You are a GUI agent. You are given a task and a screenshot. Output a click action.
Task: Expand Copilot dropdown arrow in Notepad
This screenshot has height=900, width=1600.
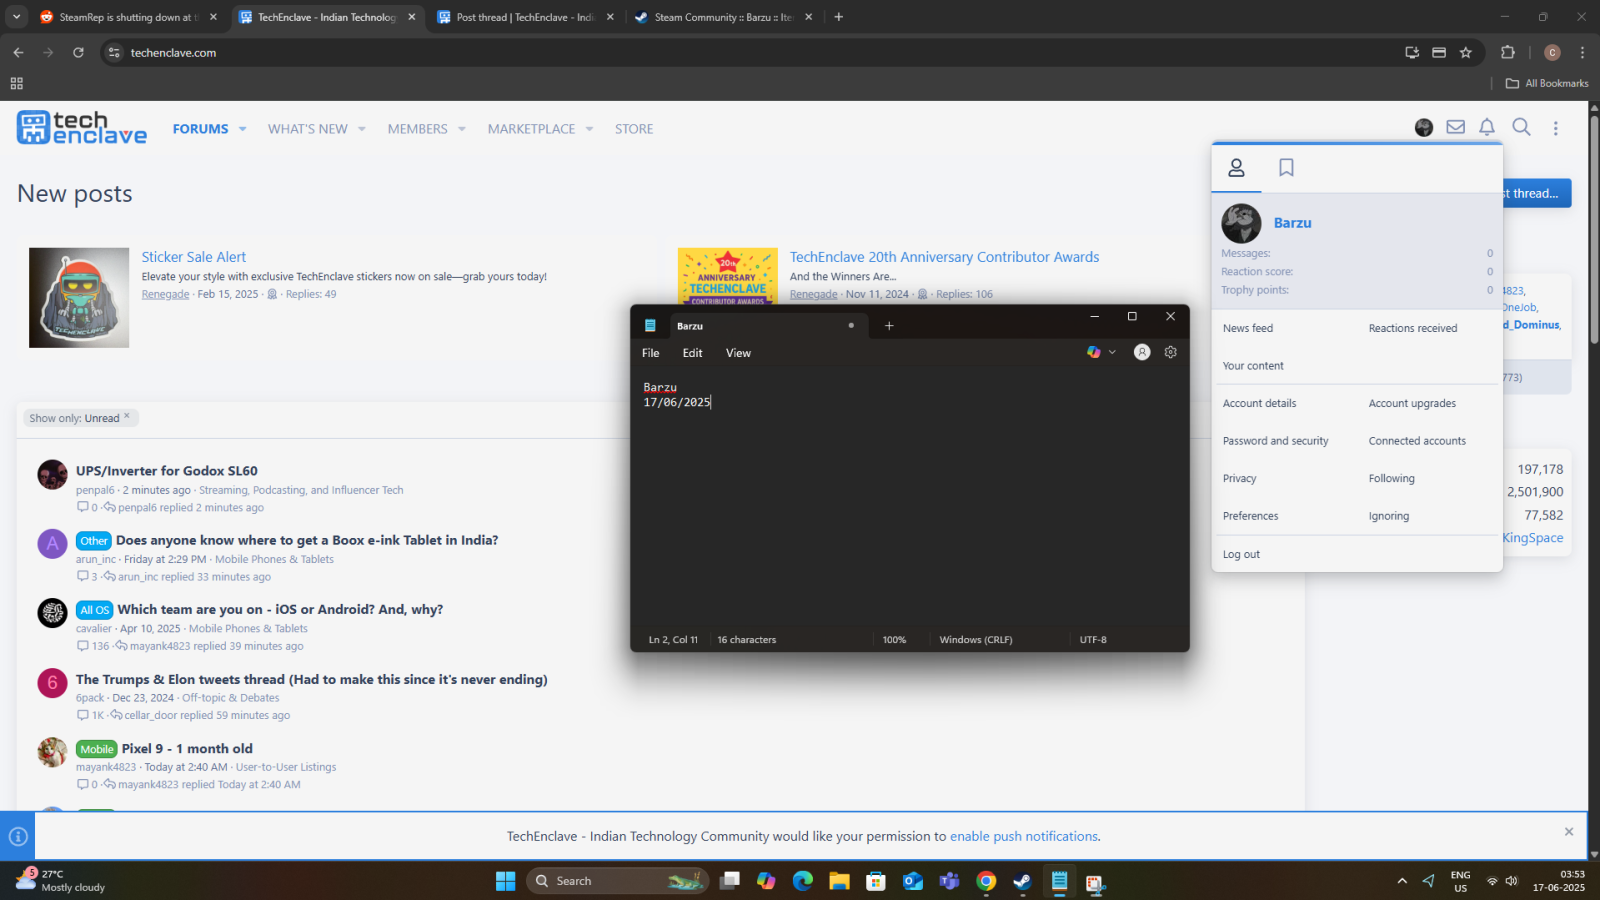click(1112, 352)
